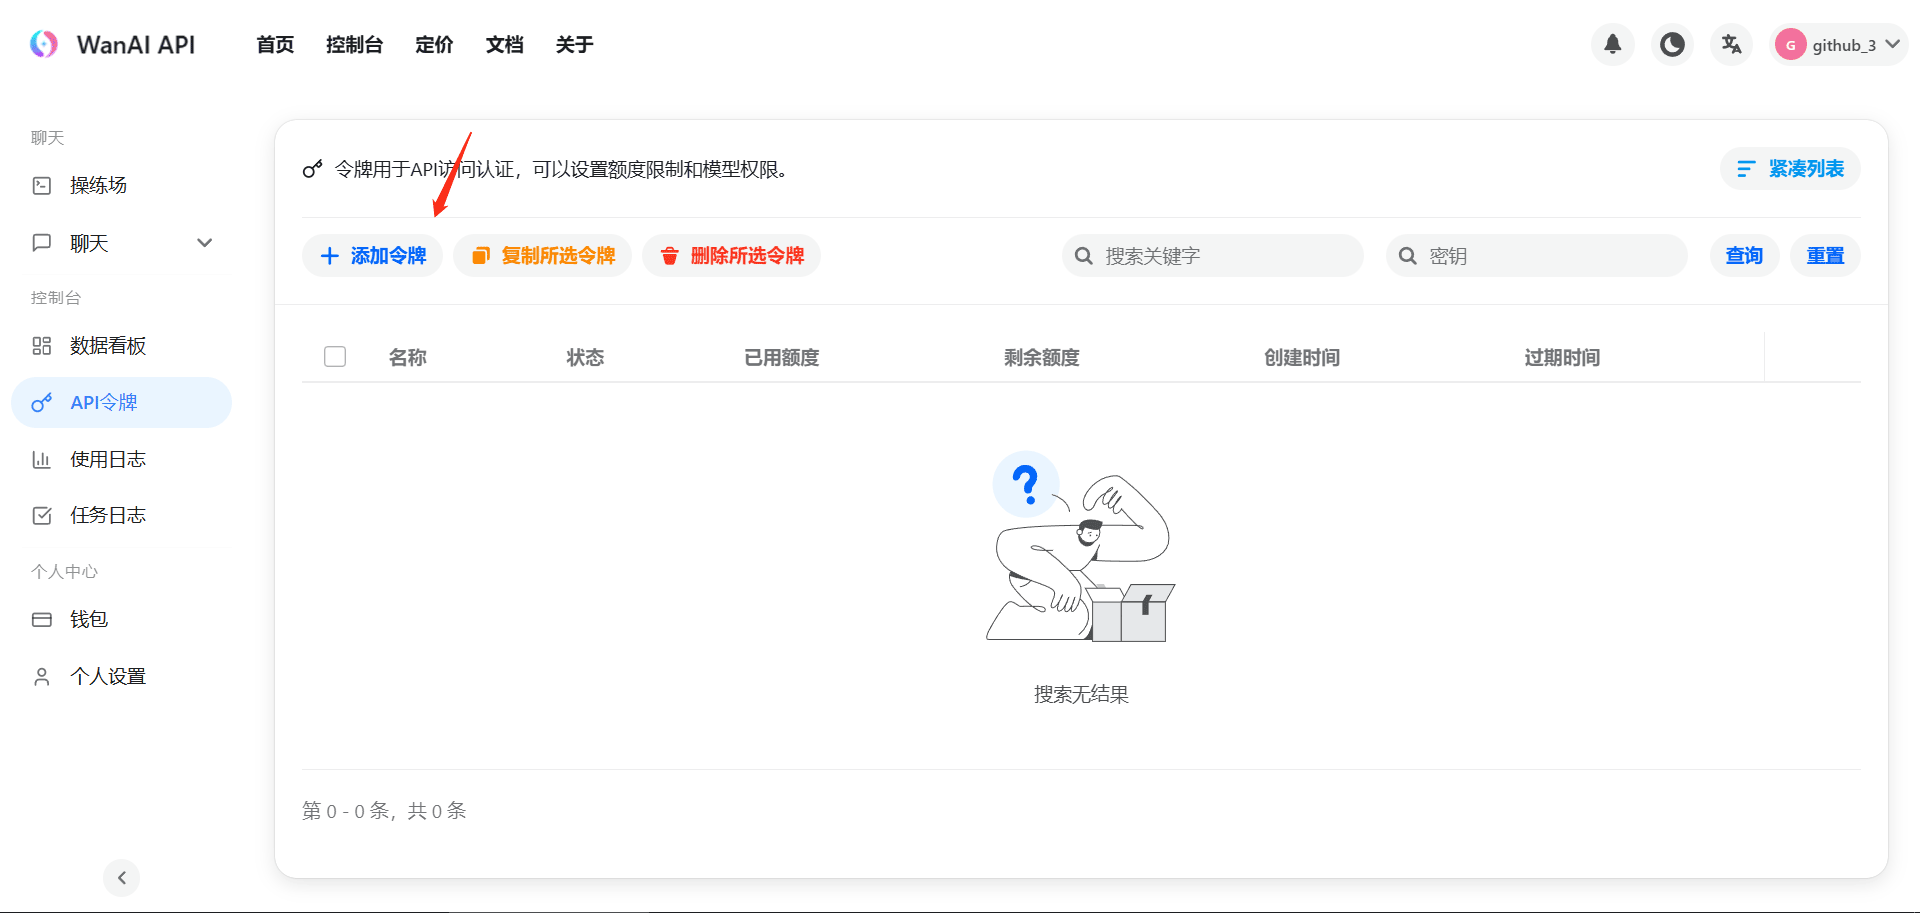Open 钱包 via the wallet icon
The image size is (1920, 913).
click(41, 618)
